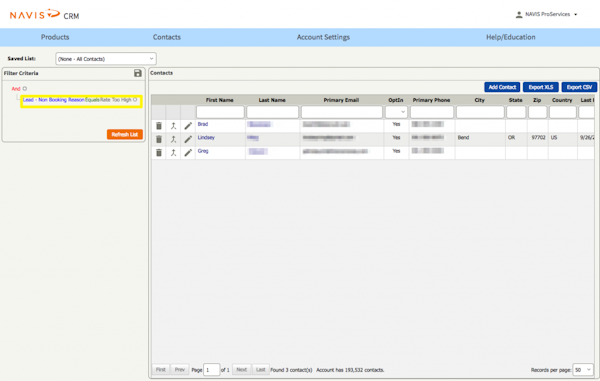Click the Refresh List button
Viewport: 600px width, 381px height.
[x=125, y=134]
